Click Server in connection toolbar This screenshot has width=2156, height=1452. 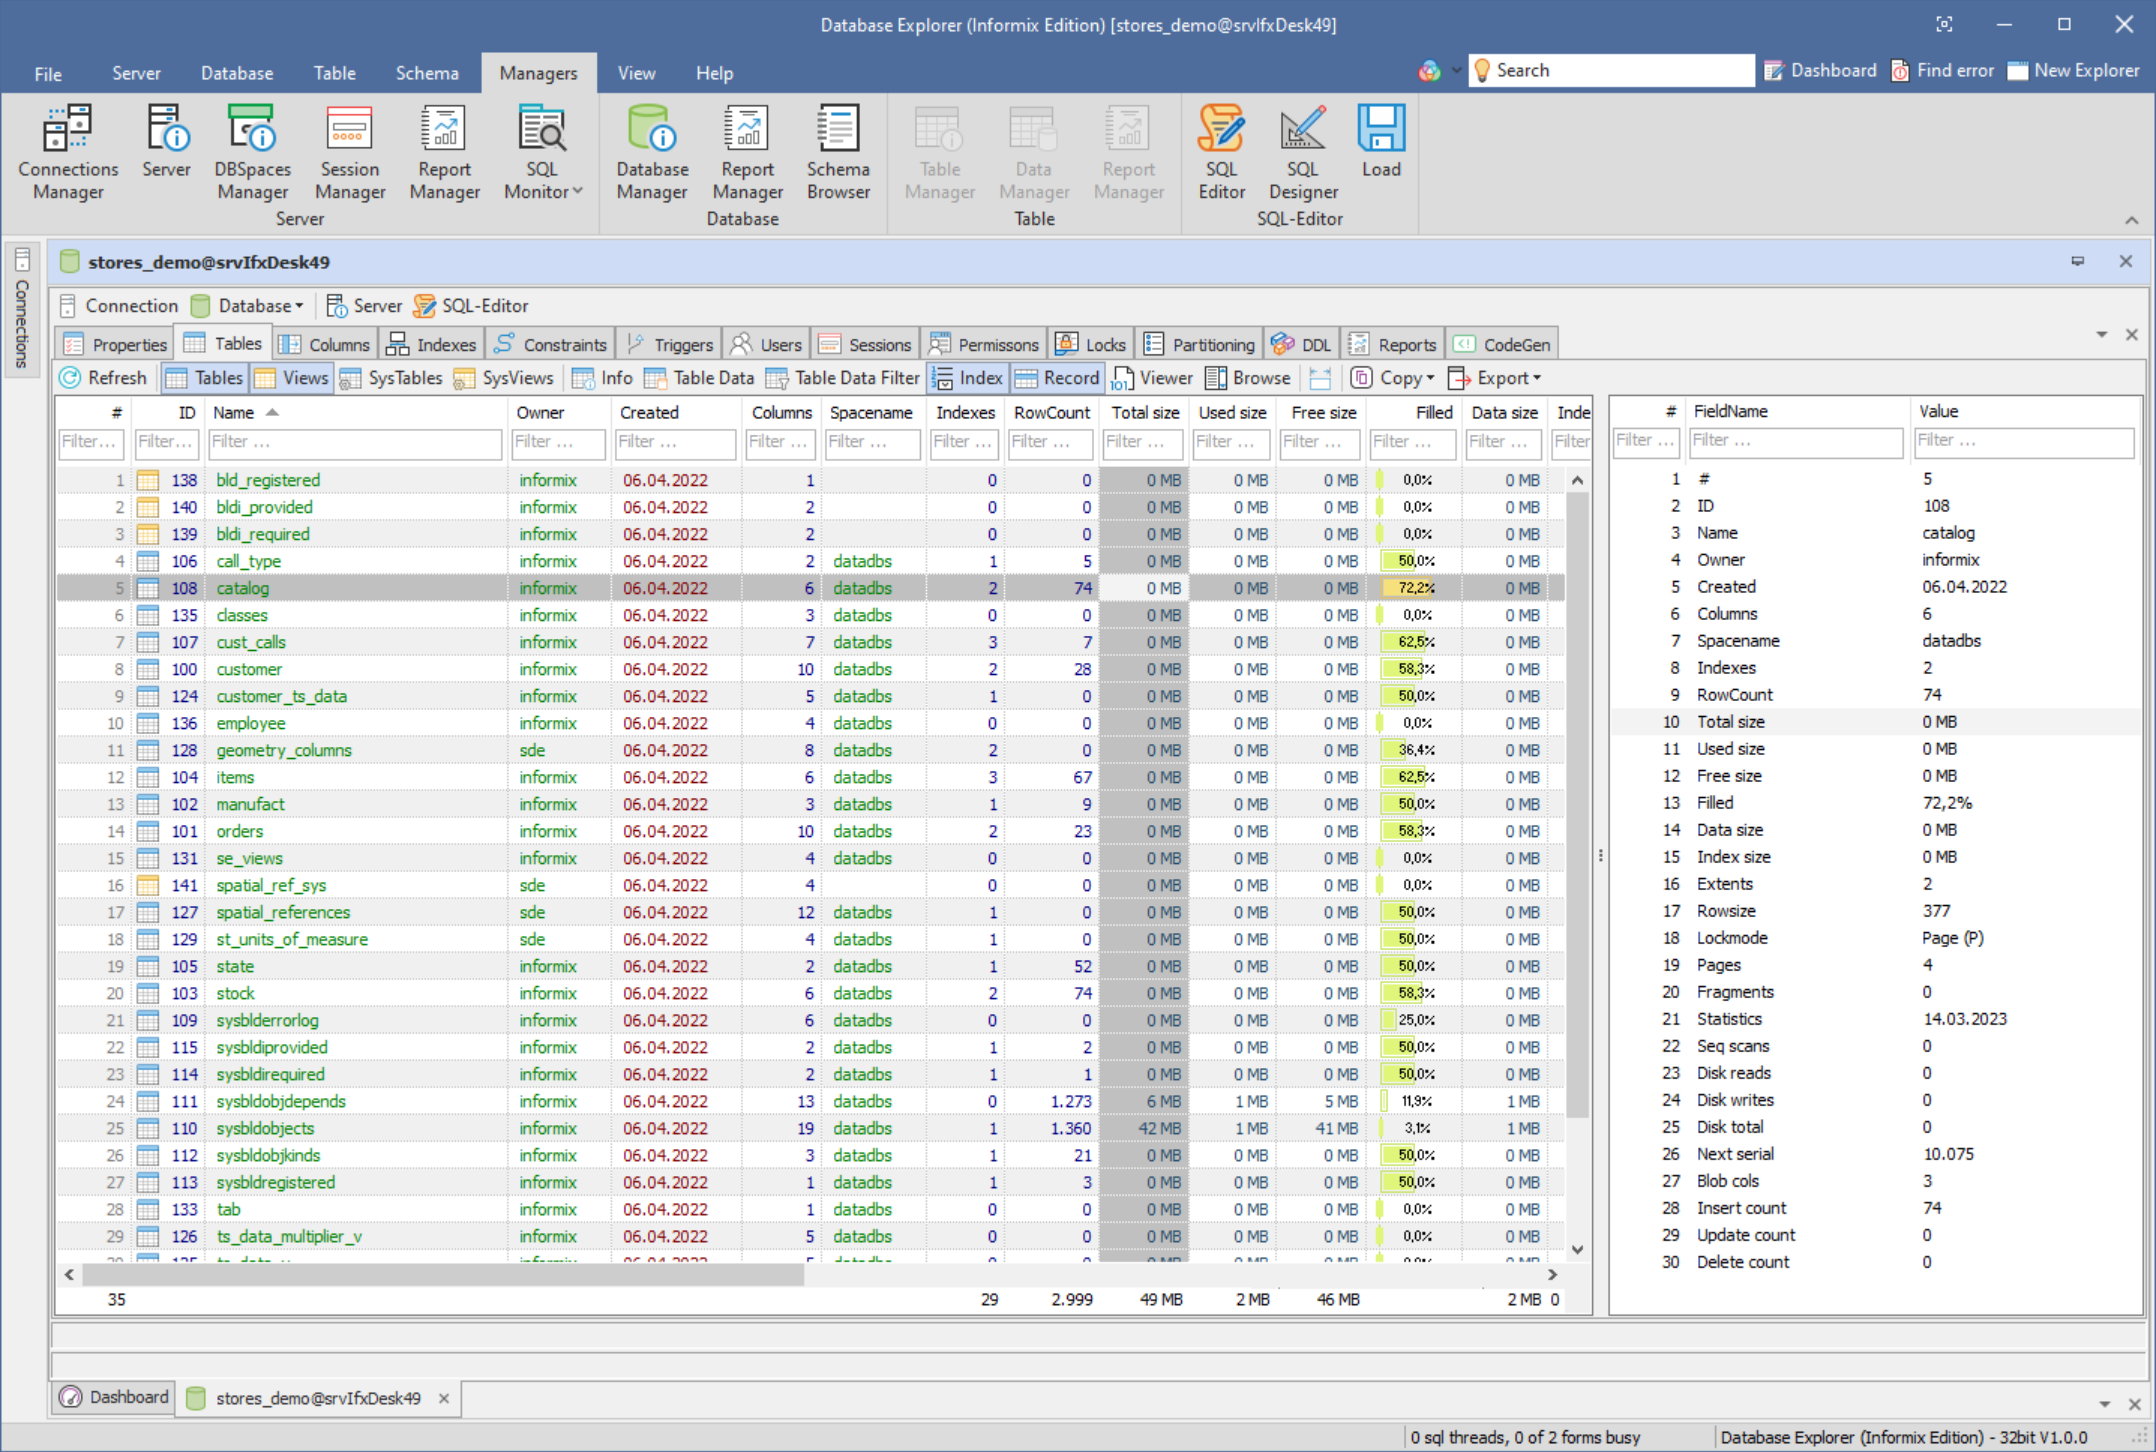(x=364, y=306)
